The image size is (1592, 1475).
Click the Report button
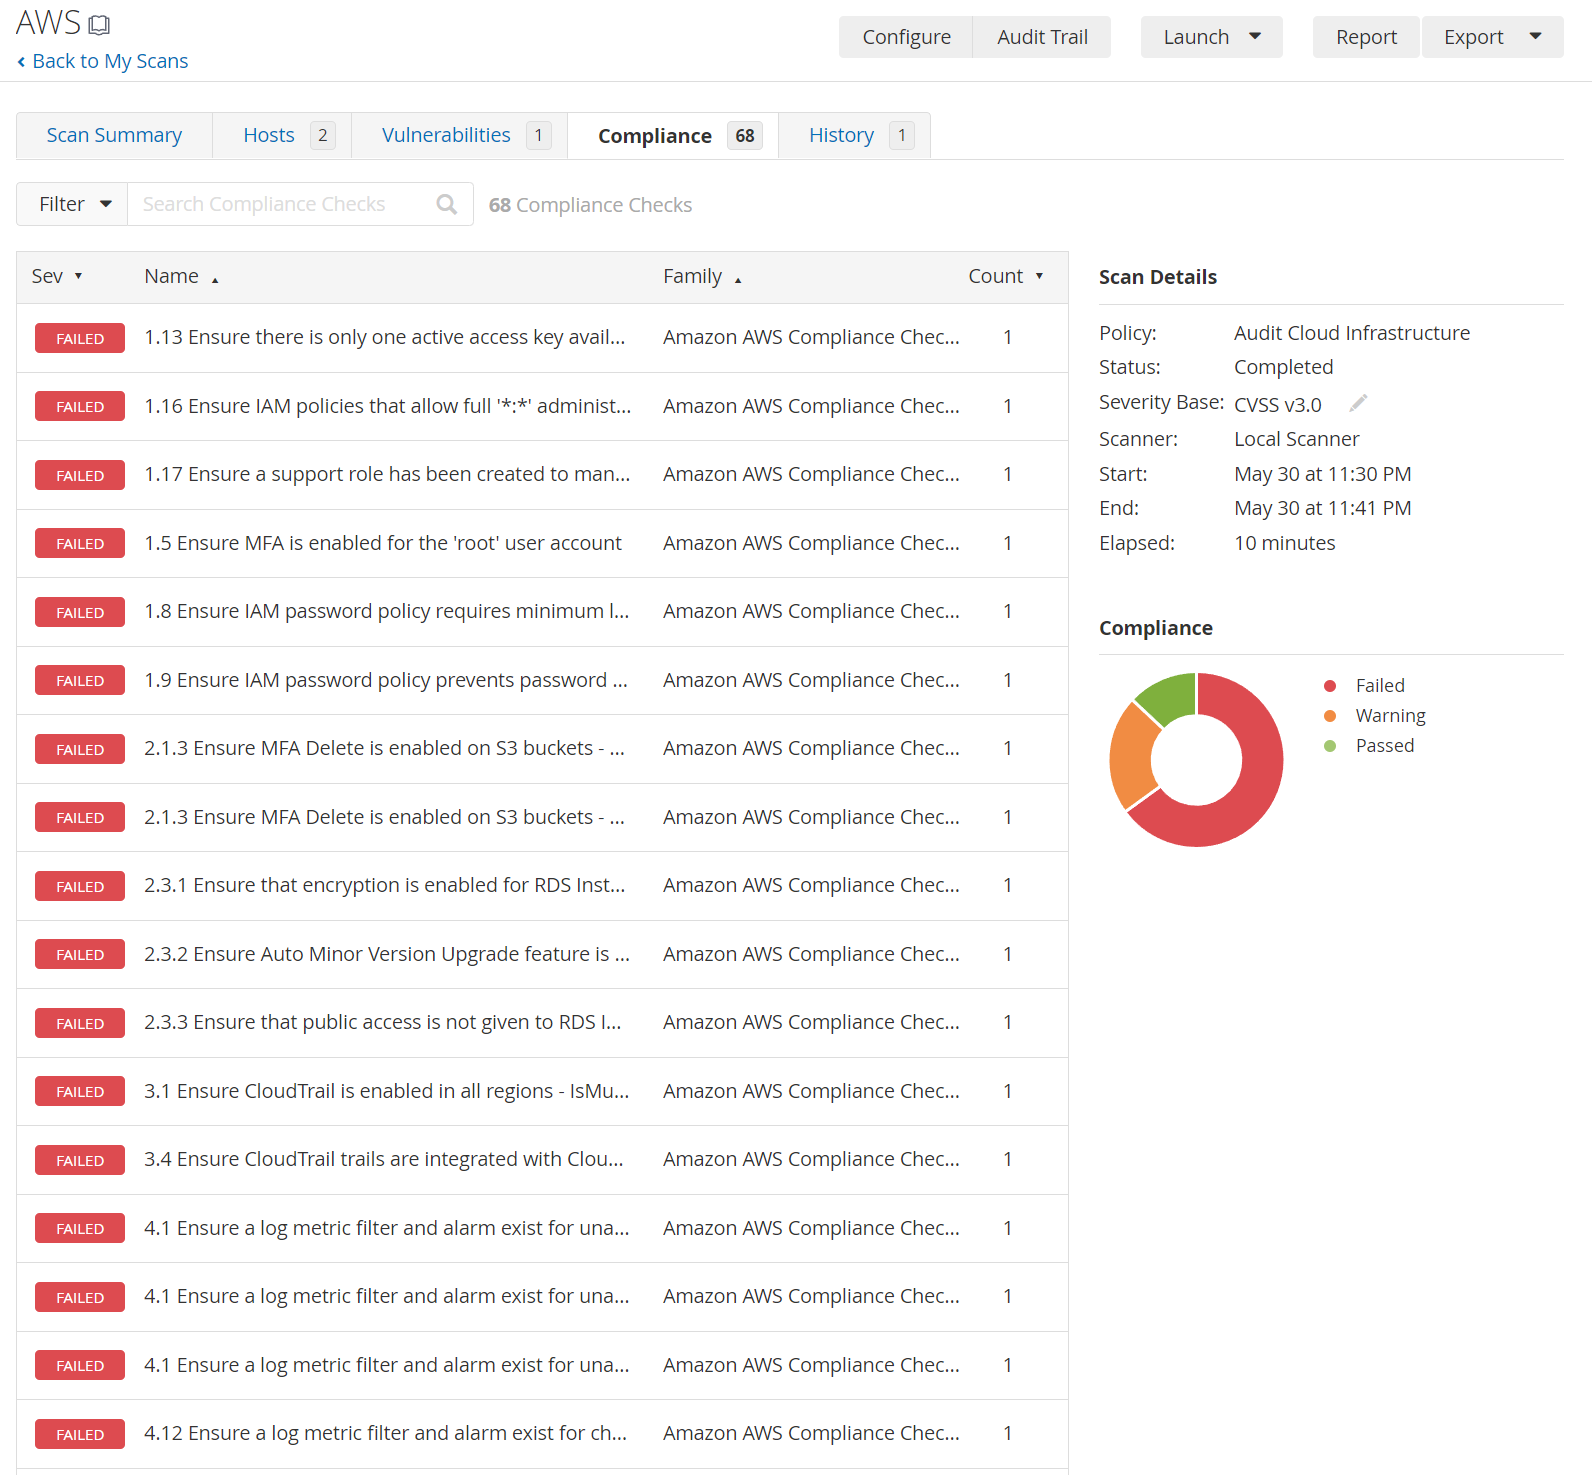pyautogui.click(x=1366, y=37)
